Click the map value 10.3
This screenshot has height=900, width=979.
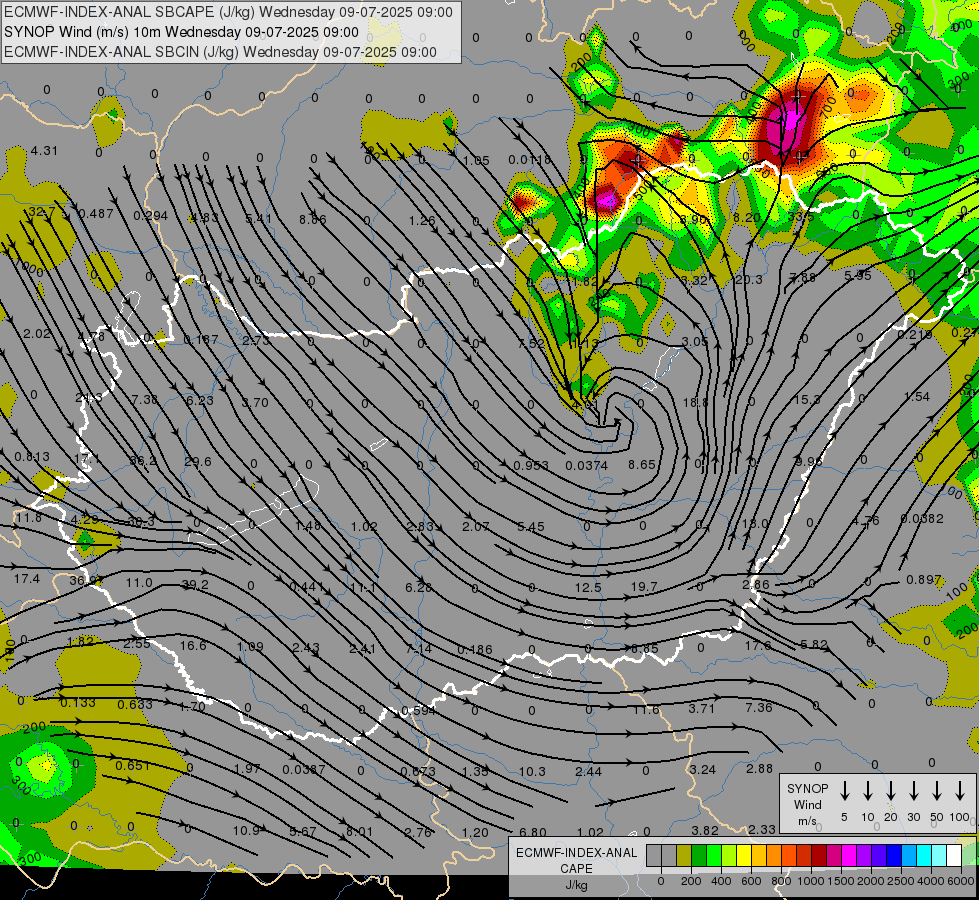pyautogui.click(x=532, y=772)
